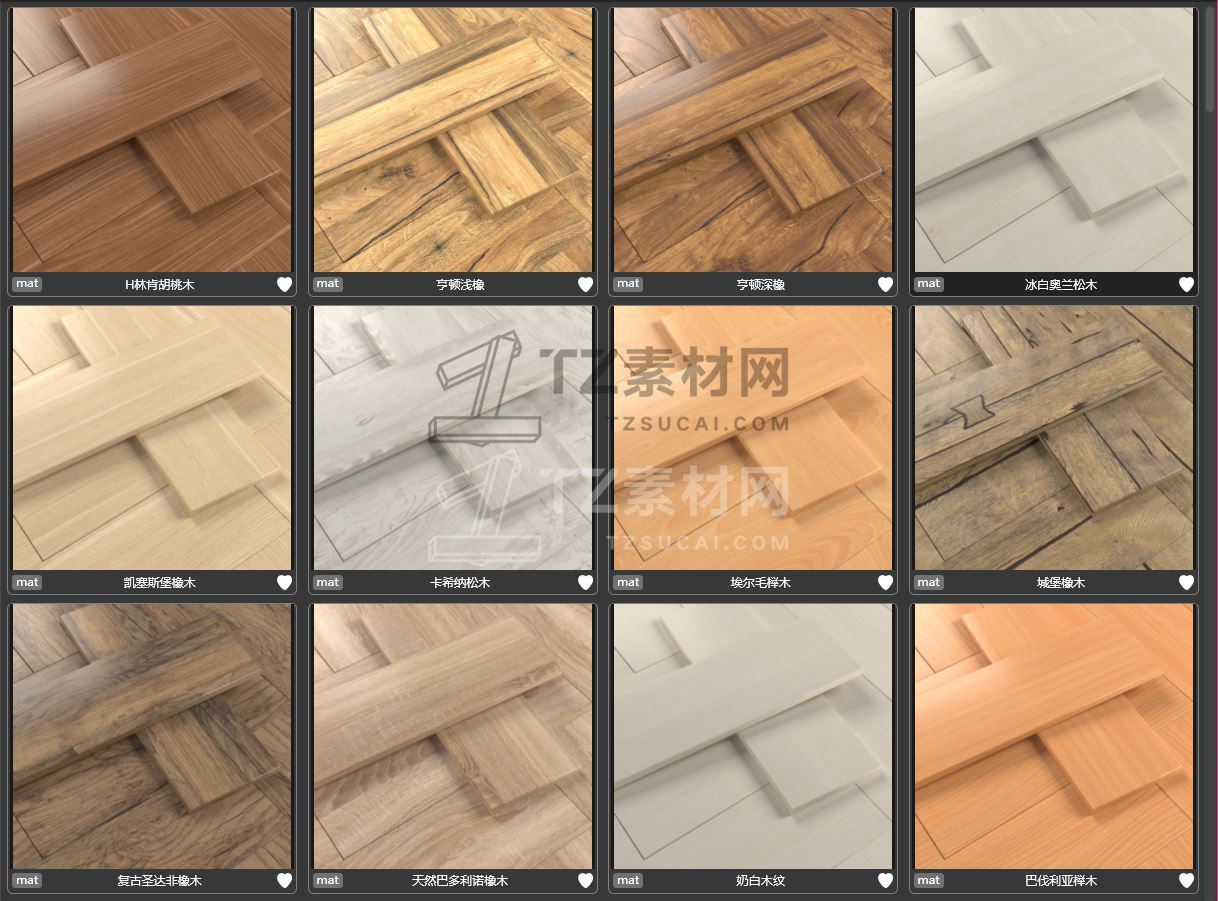1218x901 pixels.
Task: Select the 奶白木纹 milky white thumbnail
Action: [753, 736]
